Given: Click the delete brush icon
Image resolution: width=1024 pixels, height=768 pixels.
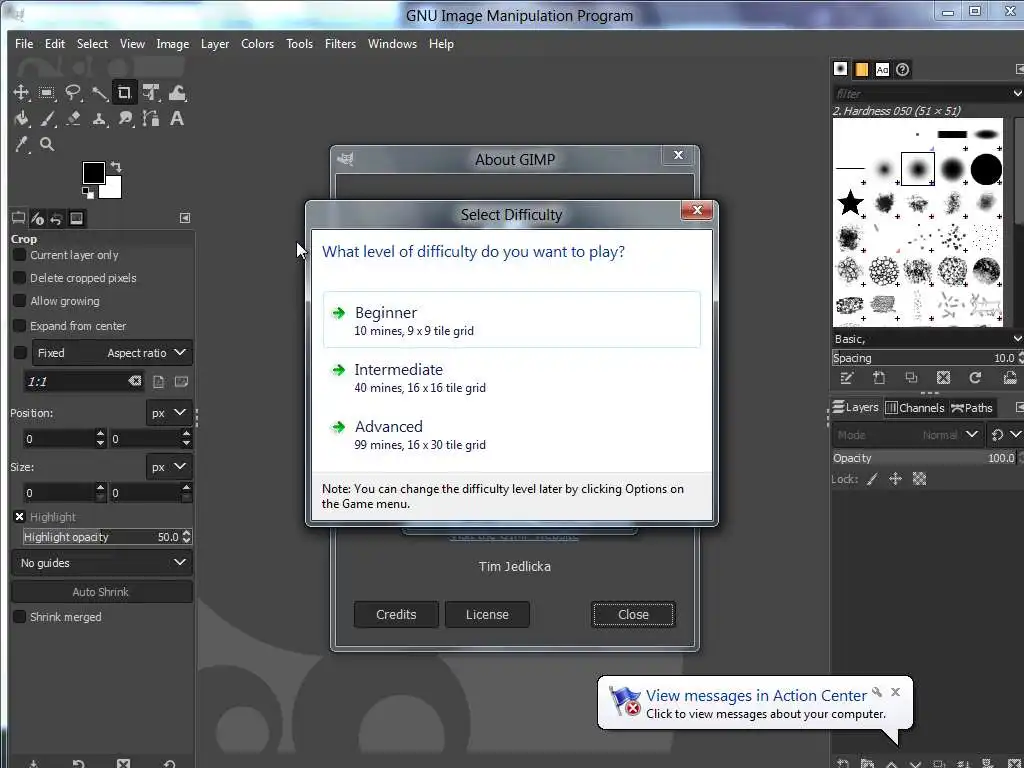Looking at the screenshot, I should [x=943, y=377].
